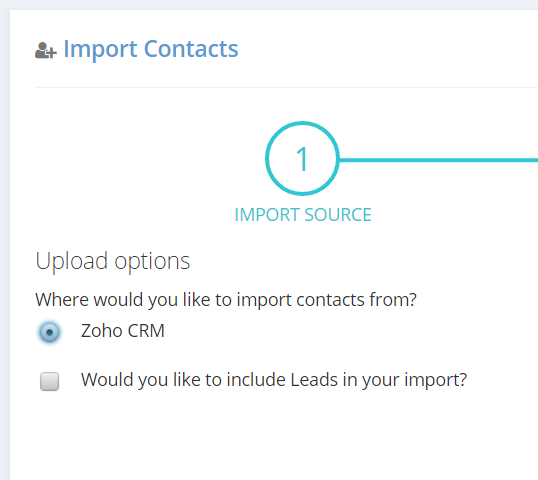
Task: Click the word CRM beside the radio button
Action: tap(146, 331)
